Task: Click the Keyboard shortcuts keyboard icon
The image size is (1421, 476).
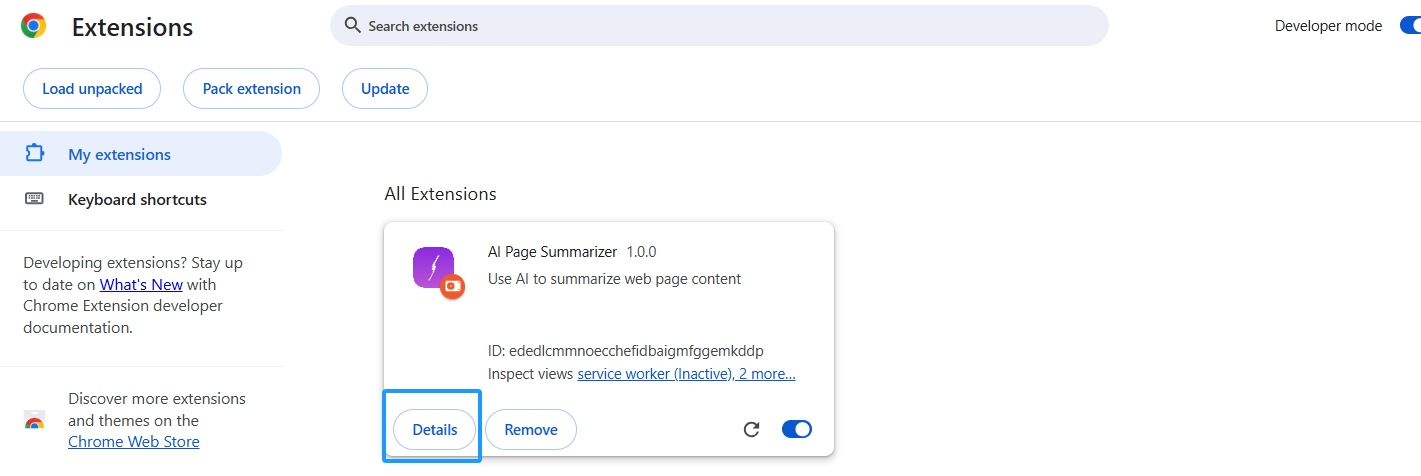Action: point(35,199)
